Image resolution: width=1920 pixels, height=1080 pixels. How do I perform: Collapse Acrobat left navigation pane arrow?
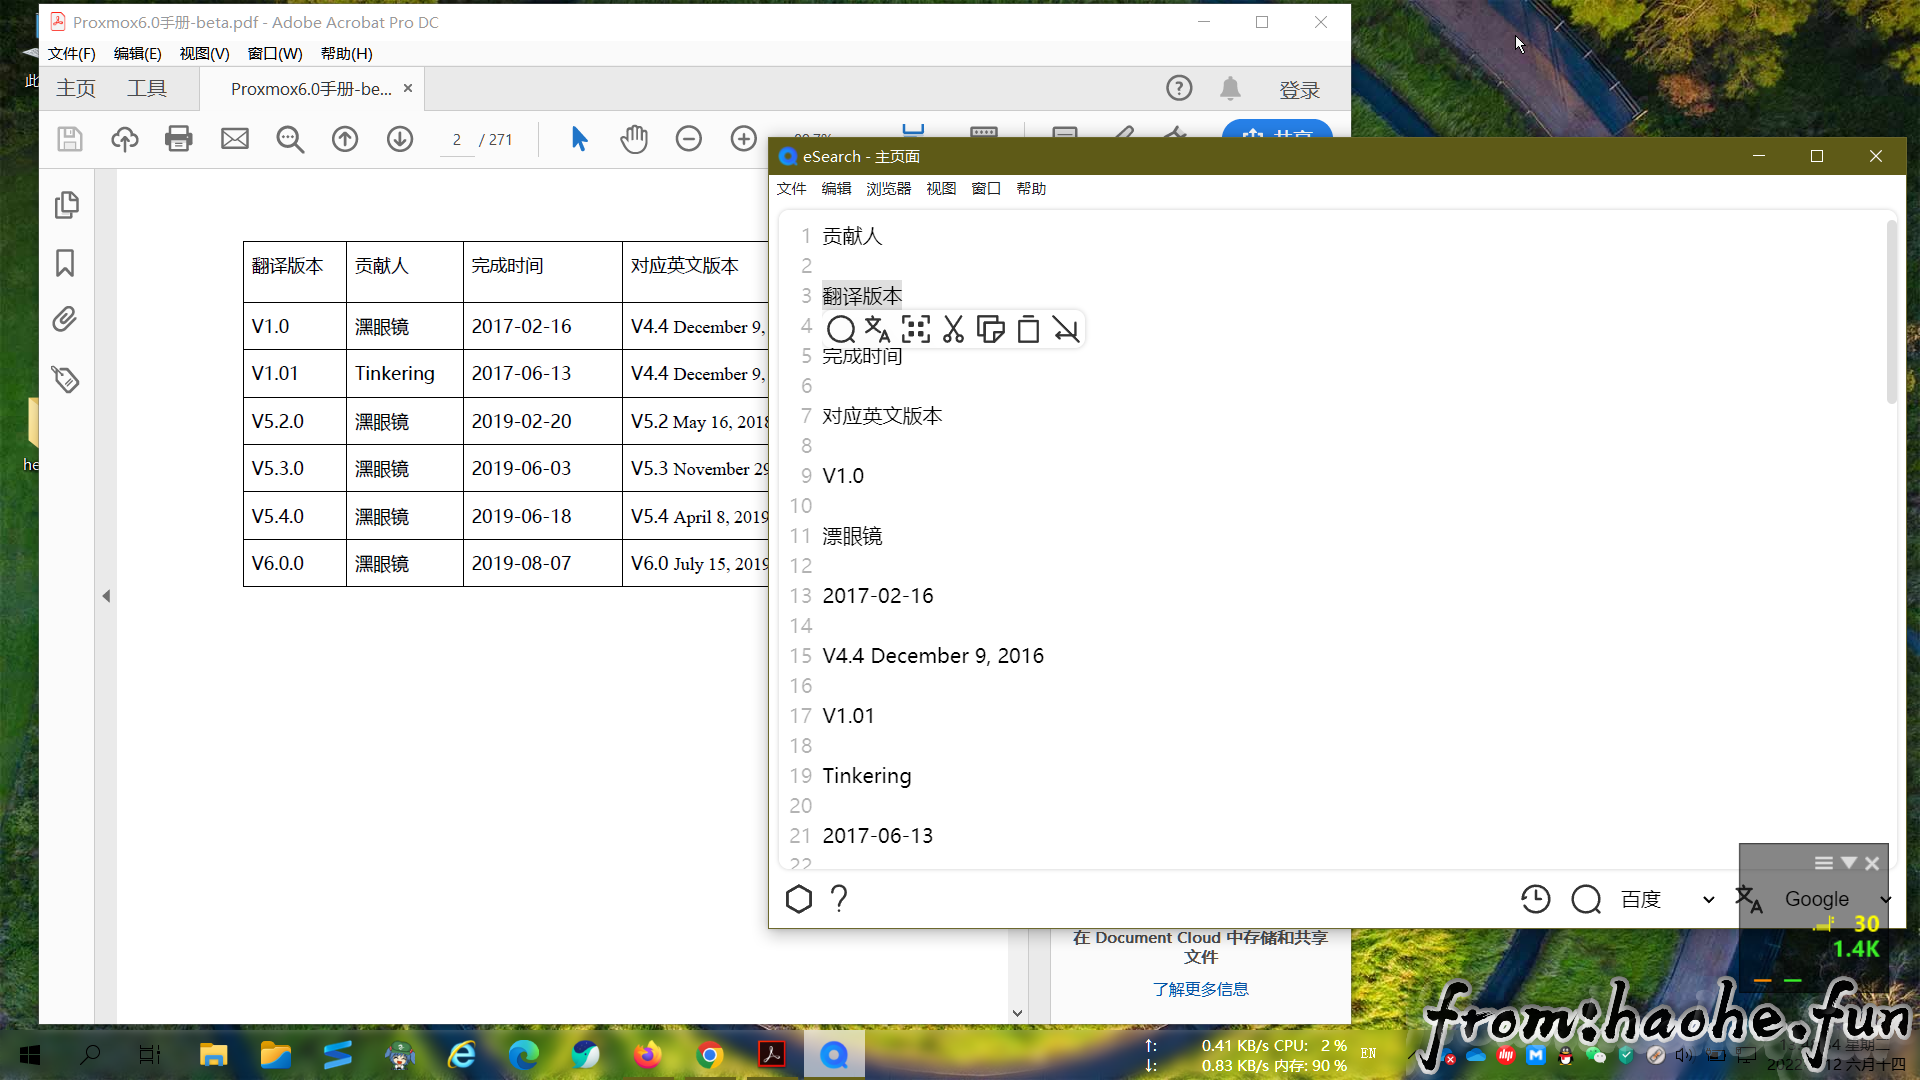[106, 596]
